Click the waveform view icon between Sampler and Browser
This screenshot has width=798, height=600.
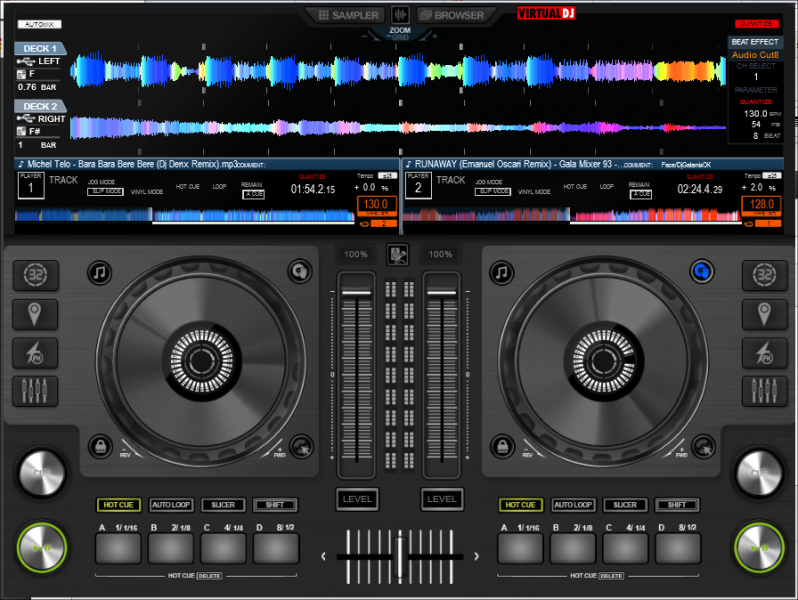(400, 15)
